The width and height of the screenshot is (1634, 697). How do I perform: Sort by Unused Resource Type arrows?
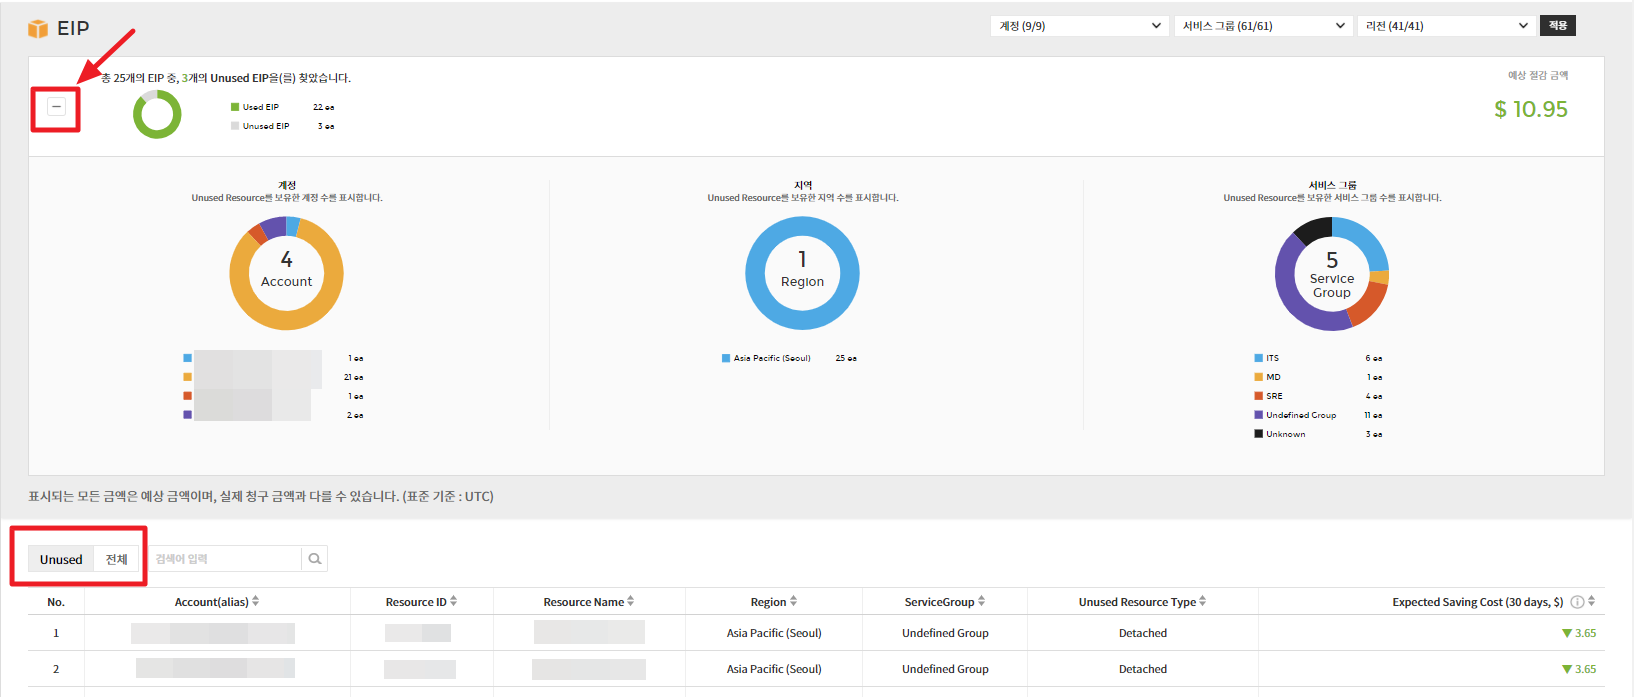click(1203, 601)
